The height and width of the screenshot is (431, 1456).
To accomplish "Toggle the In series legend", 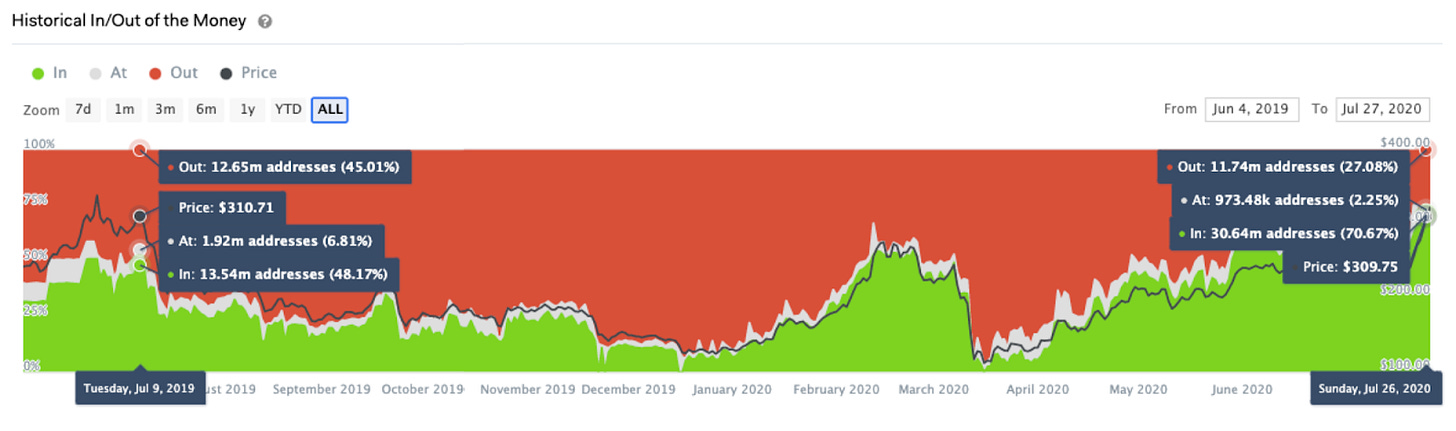I will [59, 73].
